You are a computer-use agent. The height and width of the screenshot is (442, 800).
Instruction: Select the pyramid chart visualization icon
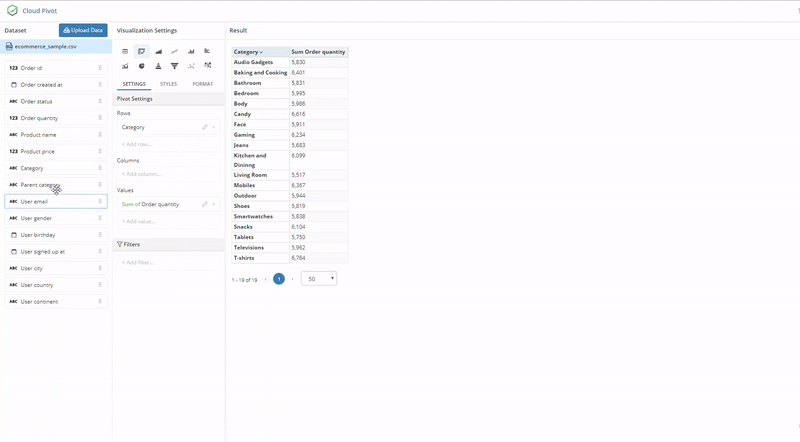158,66
